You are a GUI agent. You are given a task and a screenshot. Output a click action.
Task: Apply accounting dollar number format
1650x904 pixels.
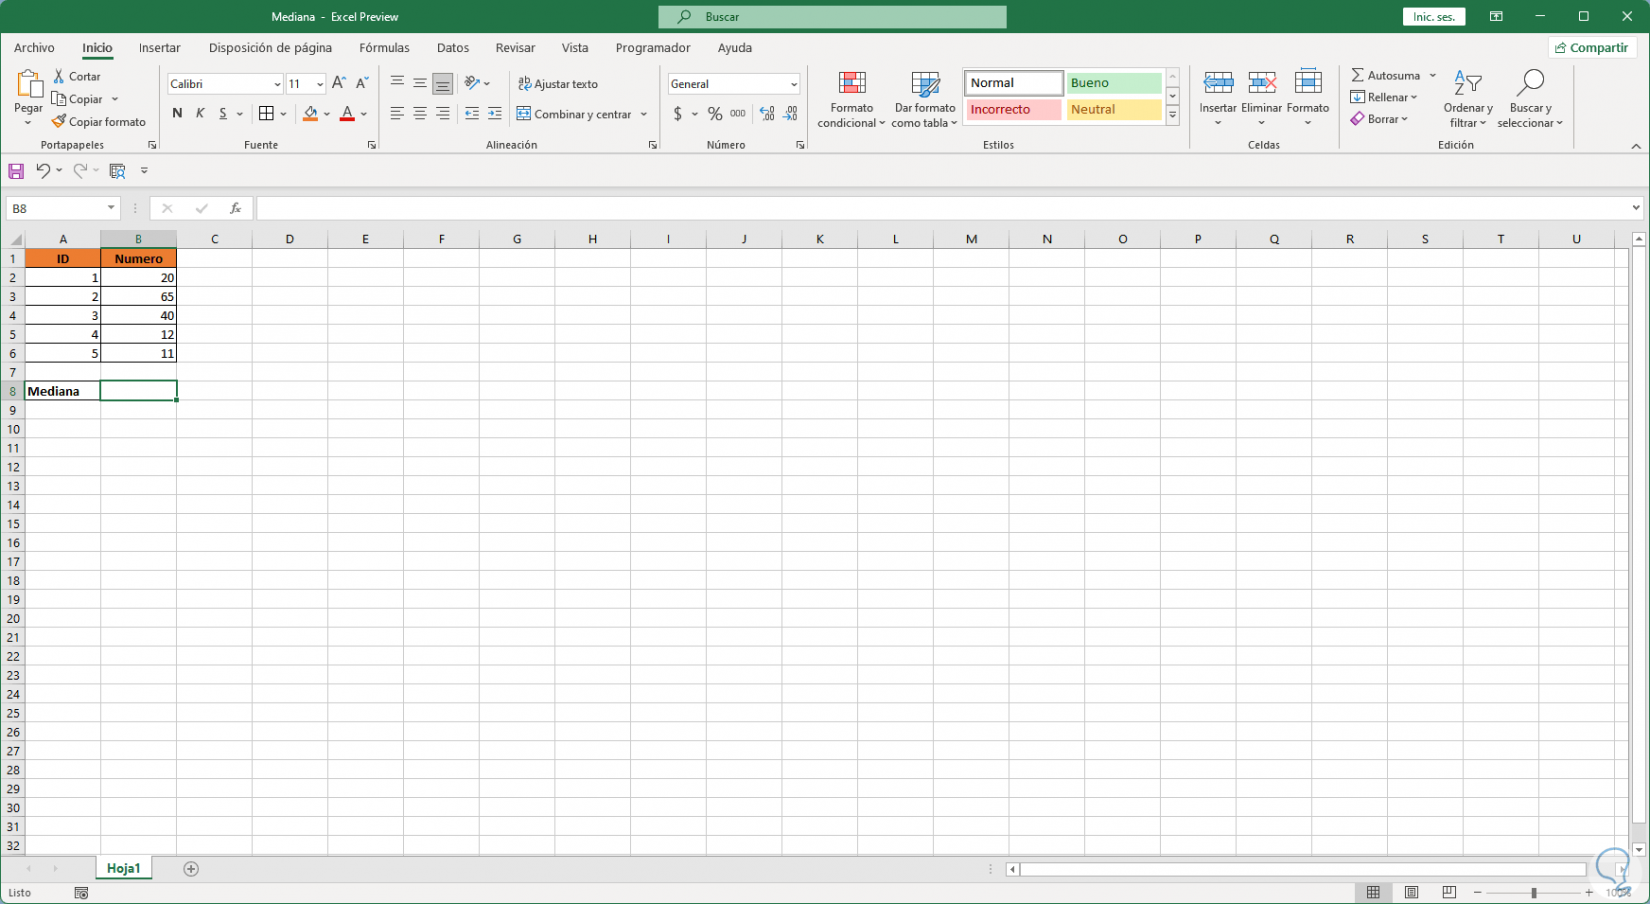point(678,114)
